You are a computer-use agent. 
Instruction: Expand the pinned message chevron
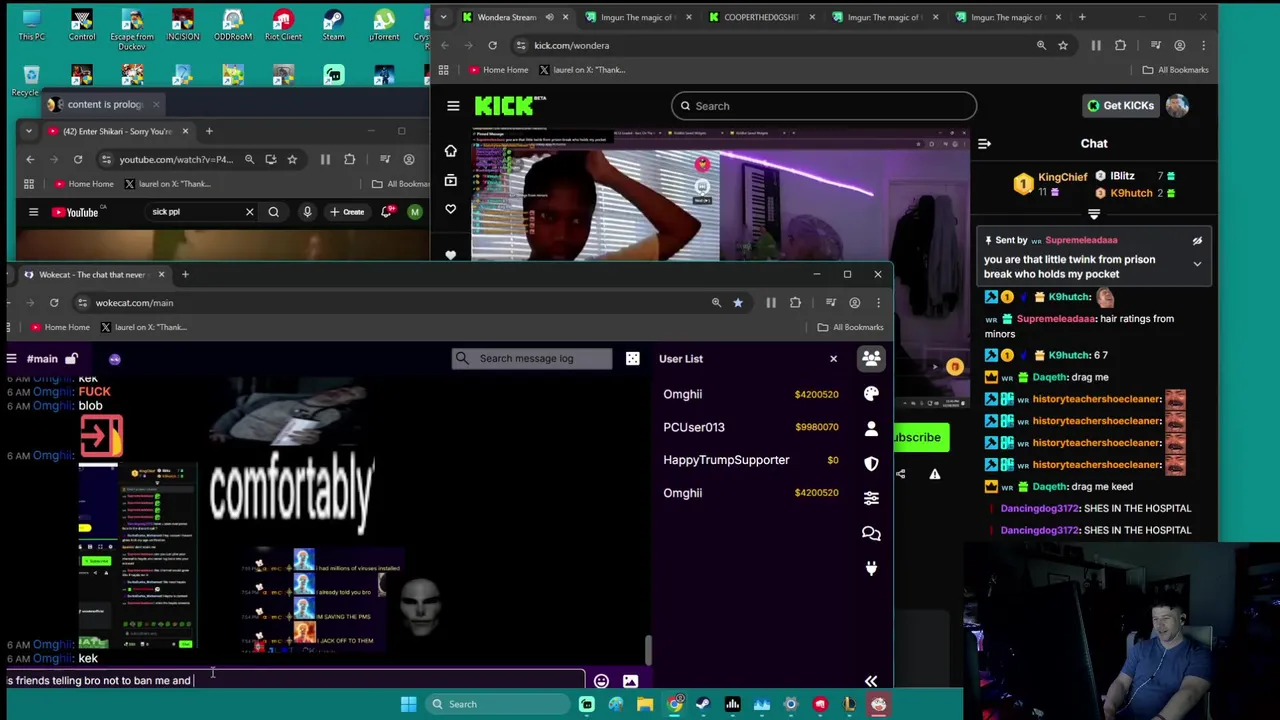coord(1197,264)
